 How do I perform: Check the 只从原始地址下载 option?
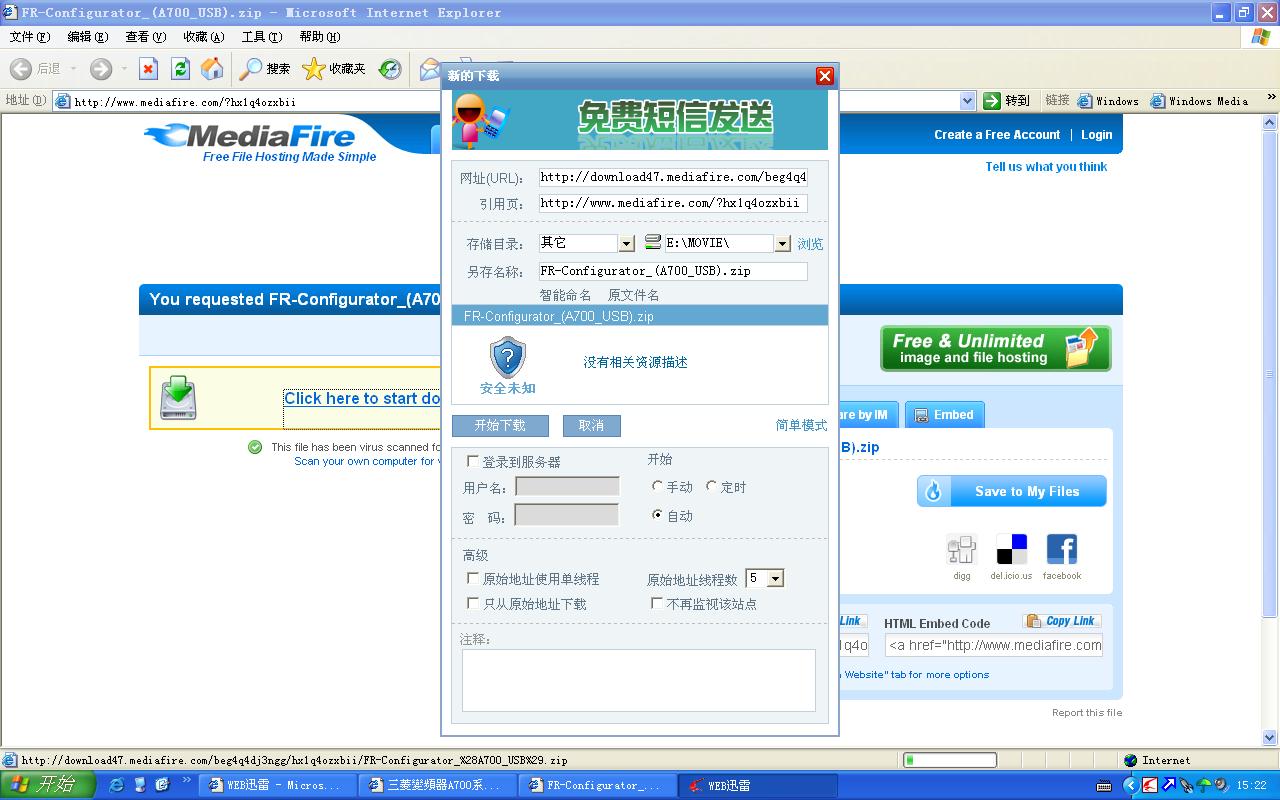473,603
